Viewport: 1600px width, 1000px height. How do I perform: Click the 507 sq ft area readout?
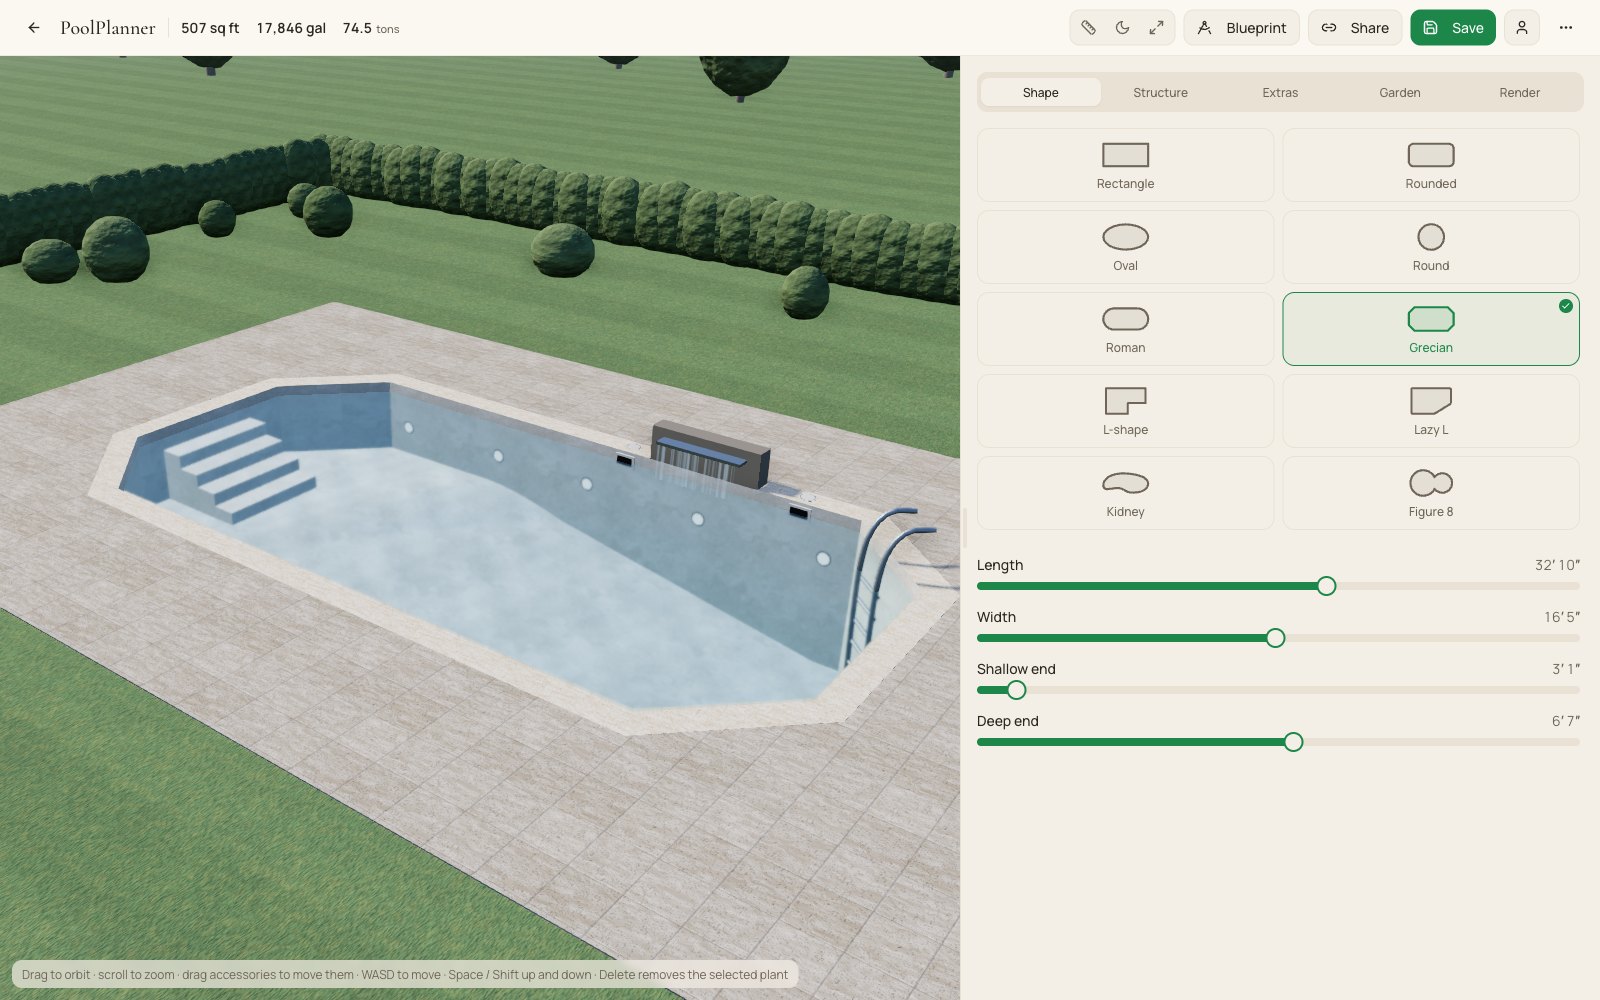[x=210, y=28]
